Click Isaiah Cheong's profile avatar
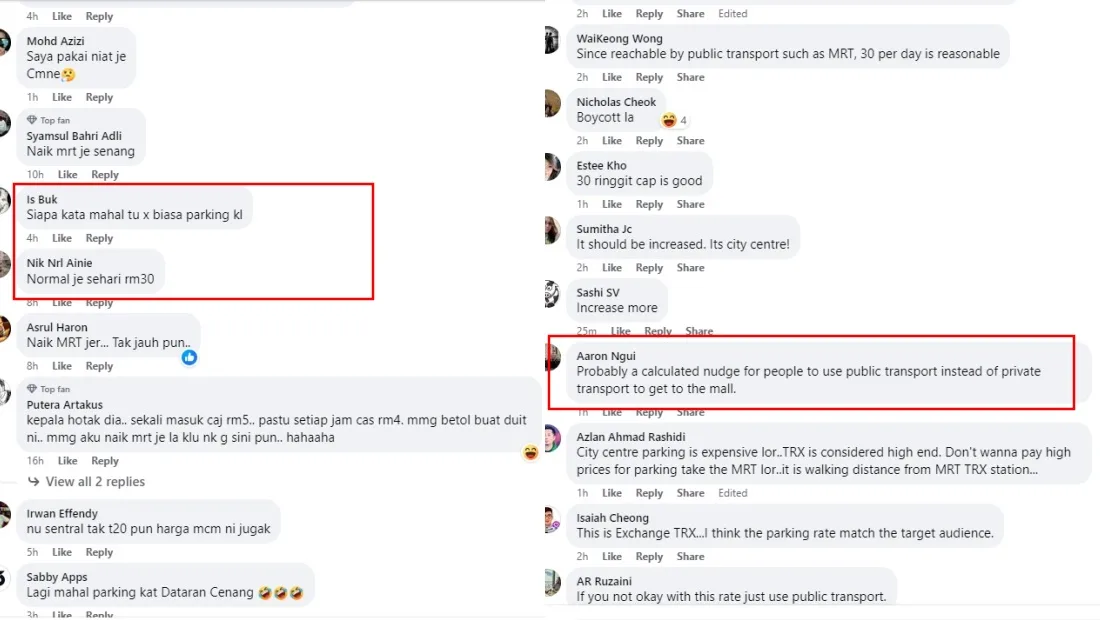 tap(552, 519)
